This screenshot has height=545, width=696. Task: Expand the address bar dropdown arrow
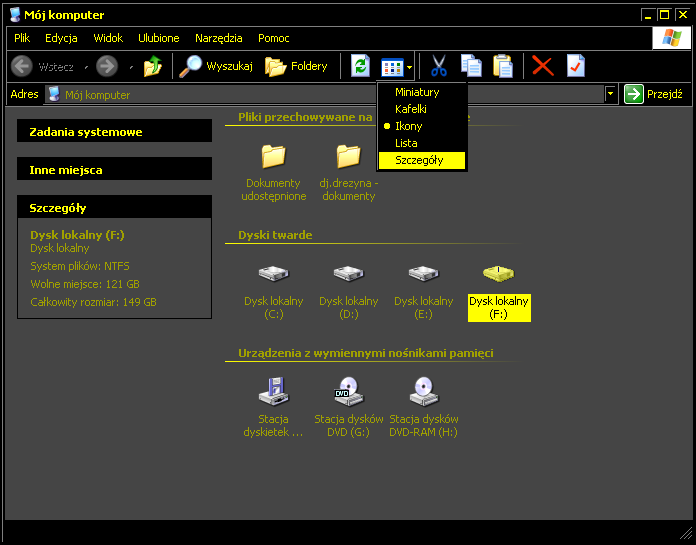[x=611, y=95]
